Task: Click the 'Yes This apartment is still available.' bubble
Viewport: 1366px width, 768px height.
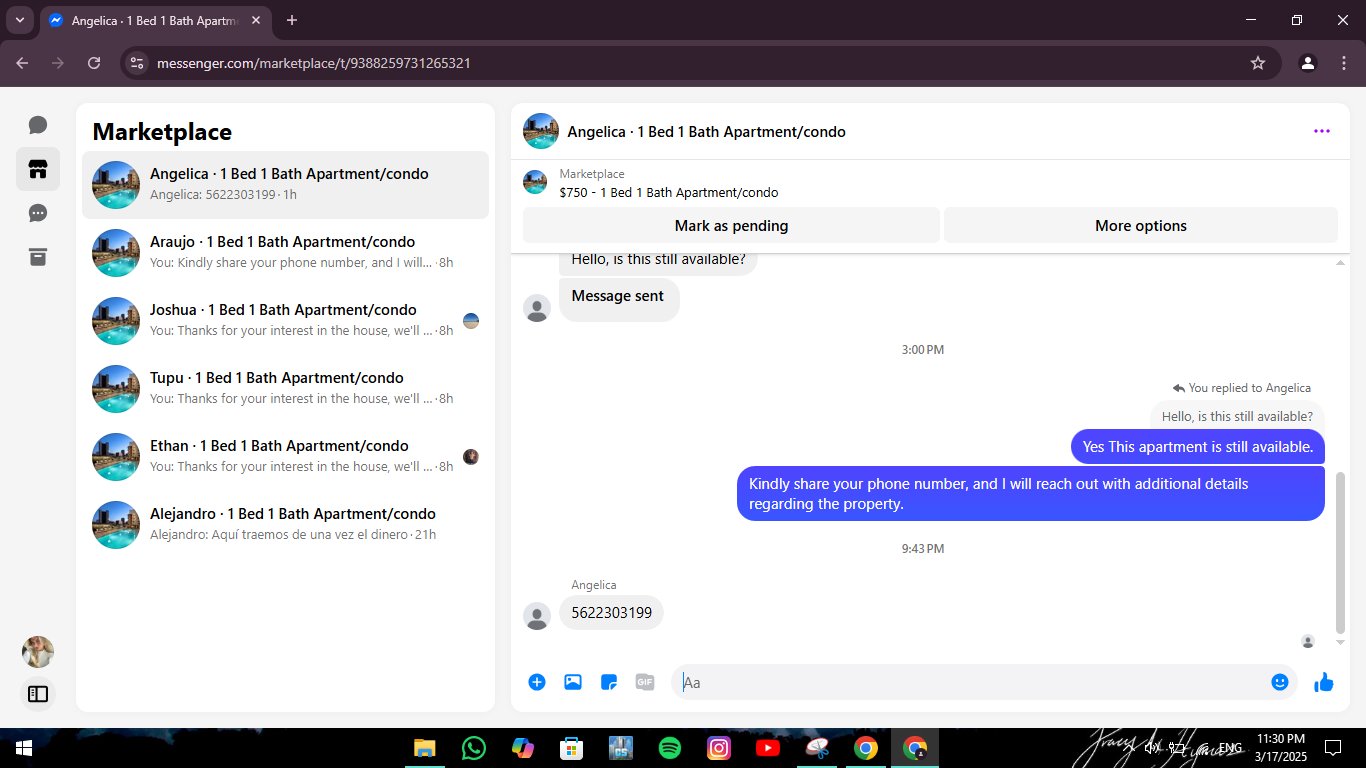Action: [1198, 447]
